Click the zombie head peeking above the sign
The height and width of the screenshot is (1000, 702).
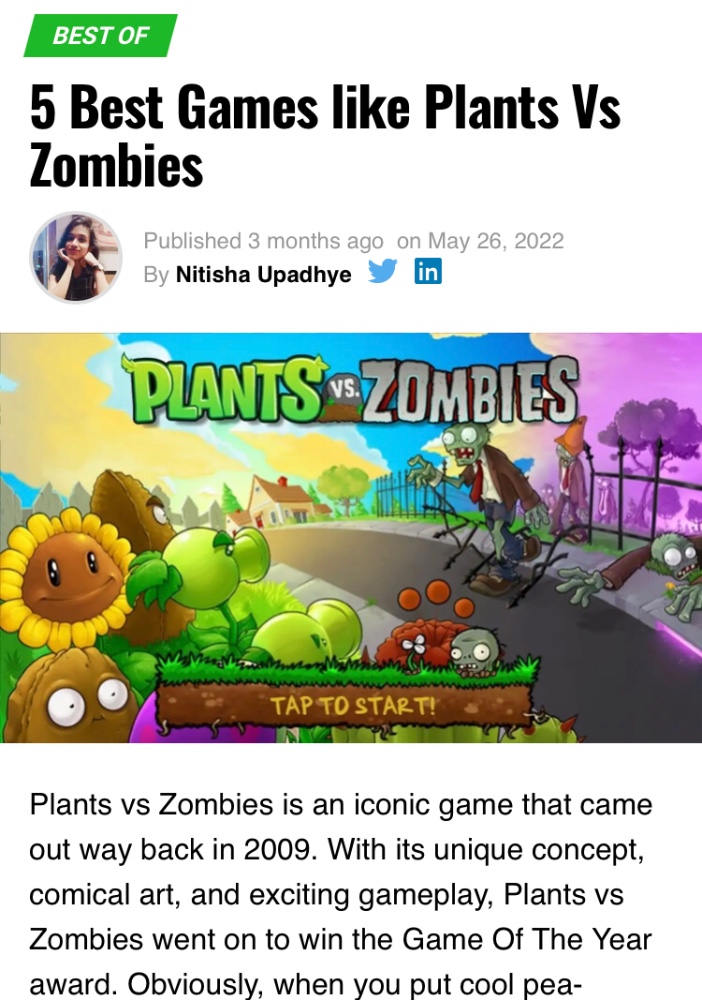point(475,651)
